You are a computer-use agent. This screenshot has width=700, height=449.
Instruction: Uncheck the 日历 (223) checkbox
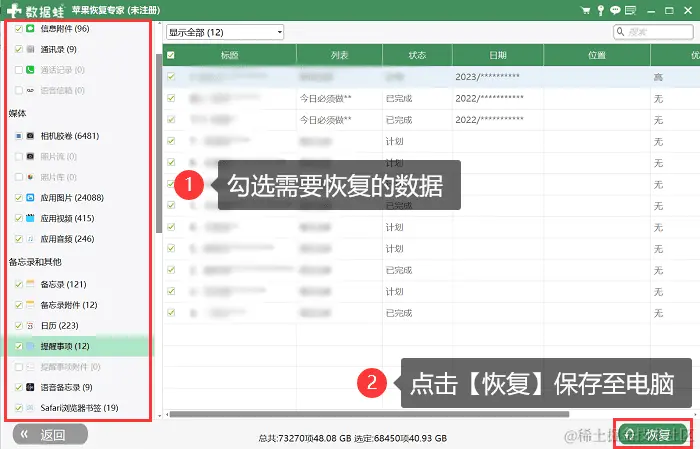coord(18,325)
